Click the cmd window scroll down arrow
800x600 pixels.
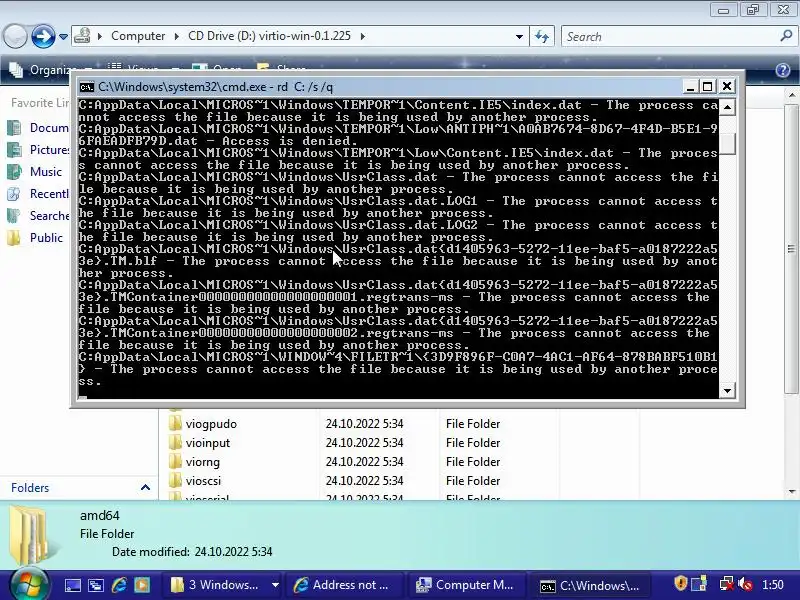(727, 391)
